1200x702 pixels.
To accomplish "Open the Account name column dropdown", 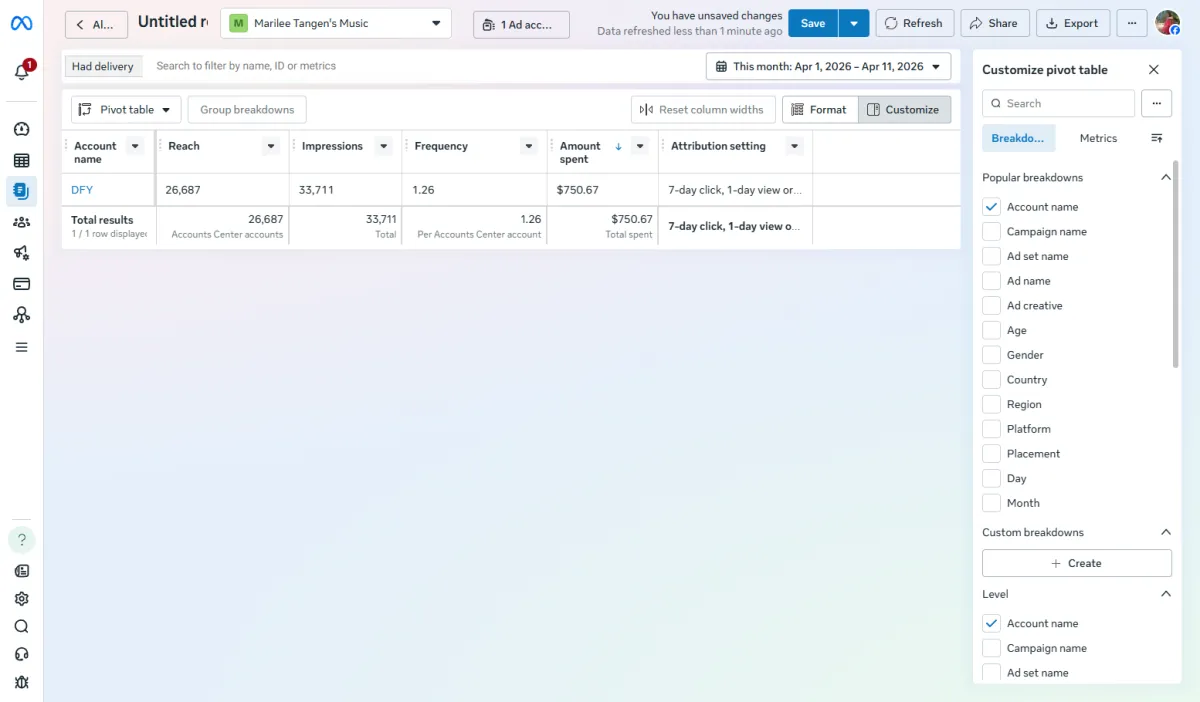I will coord(136,146).
